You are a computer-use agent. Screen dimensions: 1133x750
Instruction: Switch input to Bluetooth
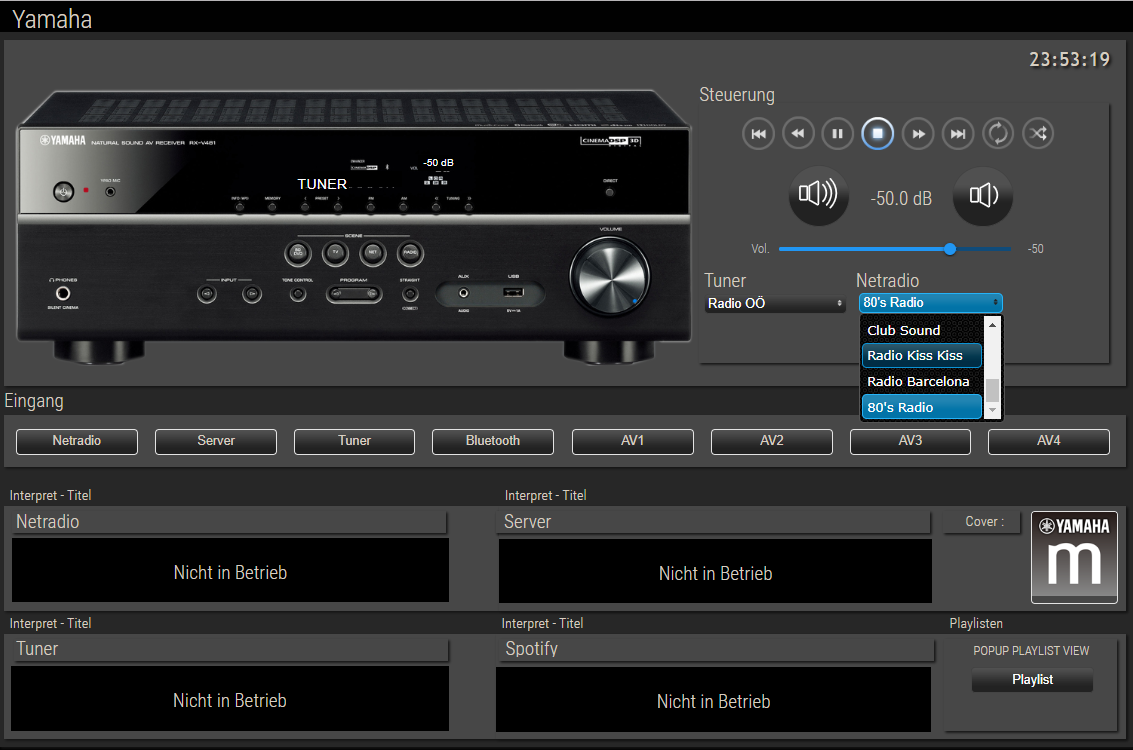tap(493, 441)
